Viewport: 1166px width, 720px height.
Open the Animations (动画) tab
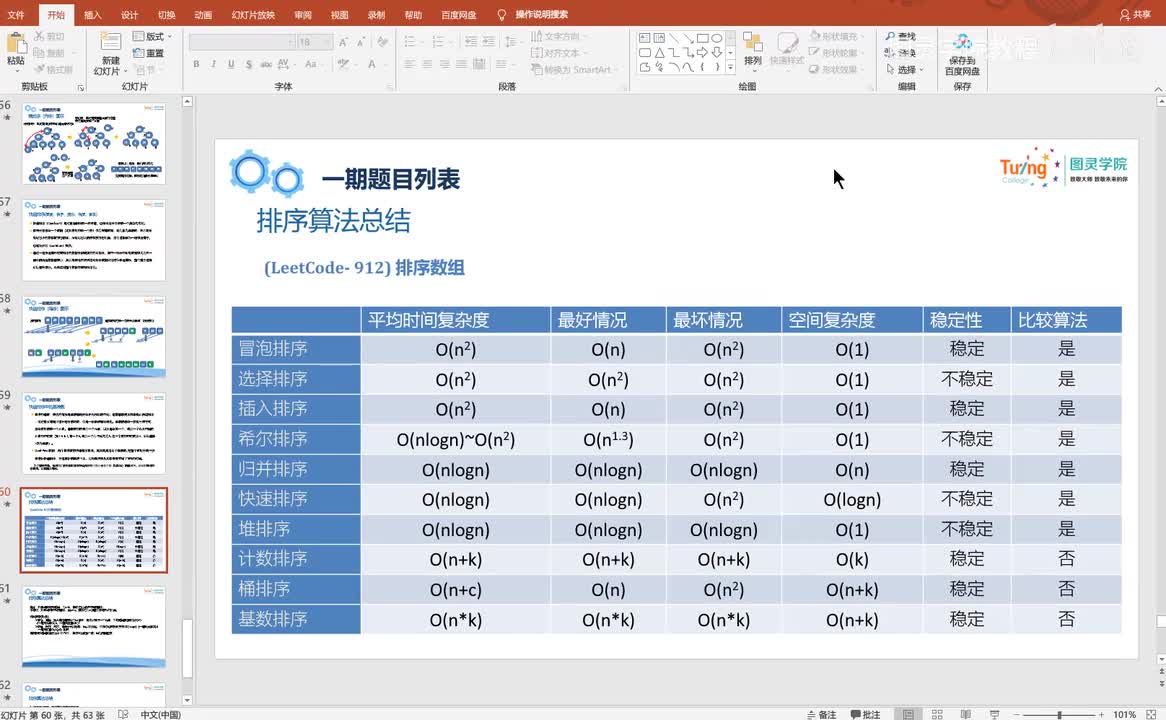[203, 15]
